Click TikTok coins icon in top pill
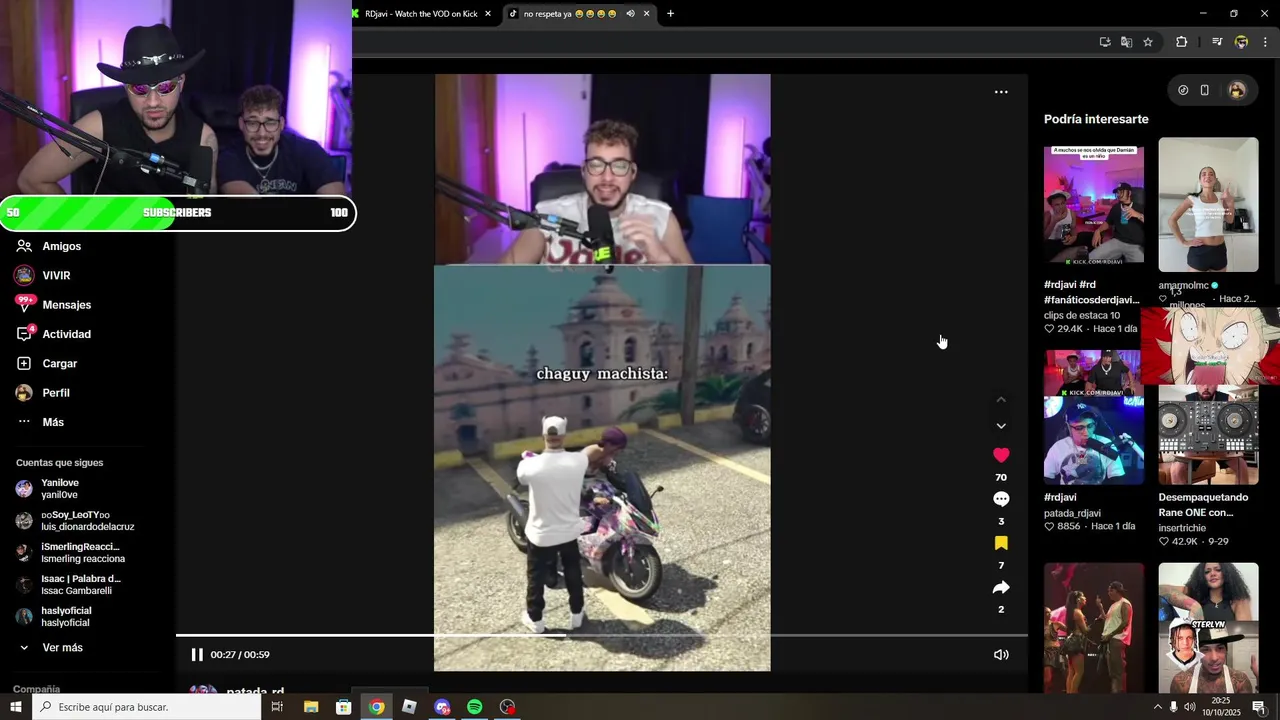This screenshot has height=720, width=1280. (1183, 90)
